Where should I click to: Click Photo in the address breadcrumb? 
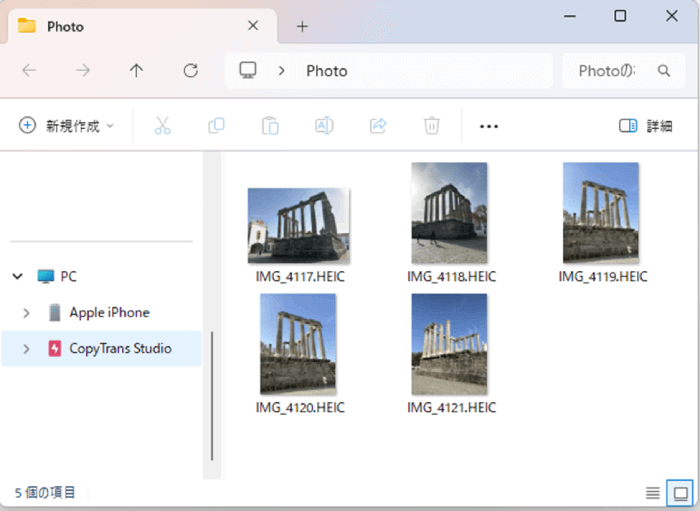327,71
